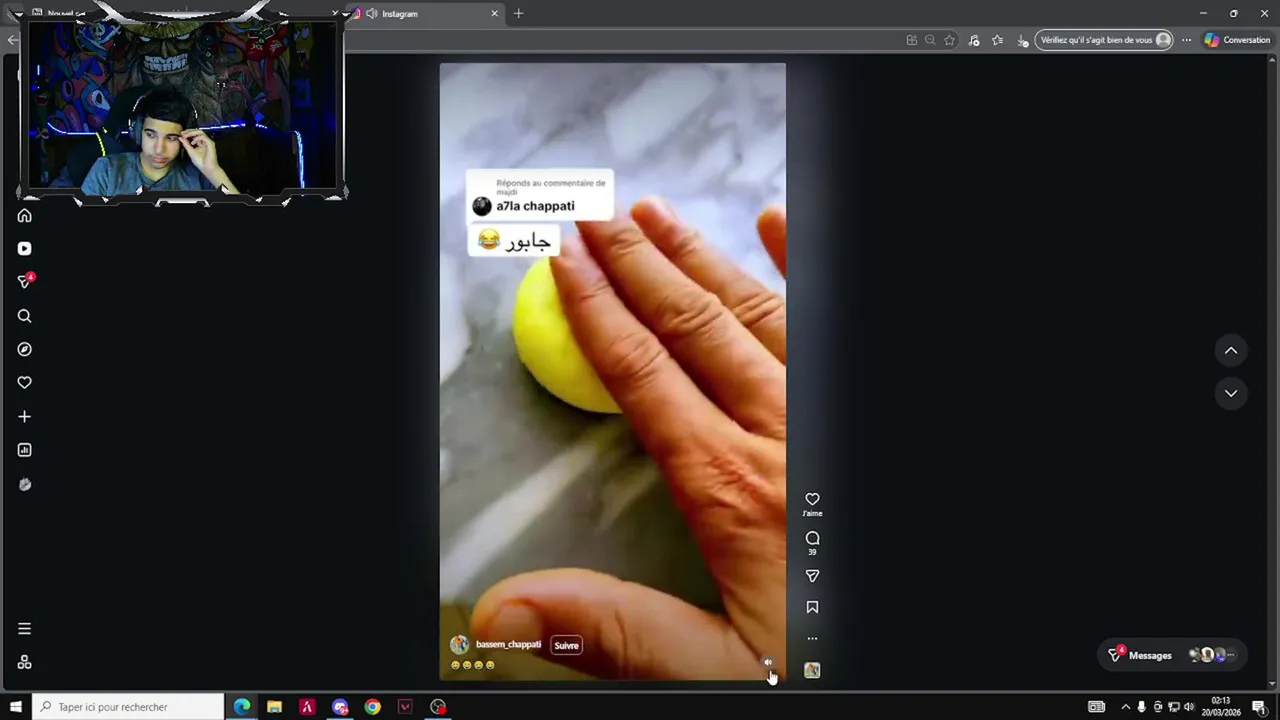Open the news widget icon in the taskbar

(x=1096, y=707)
